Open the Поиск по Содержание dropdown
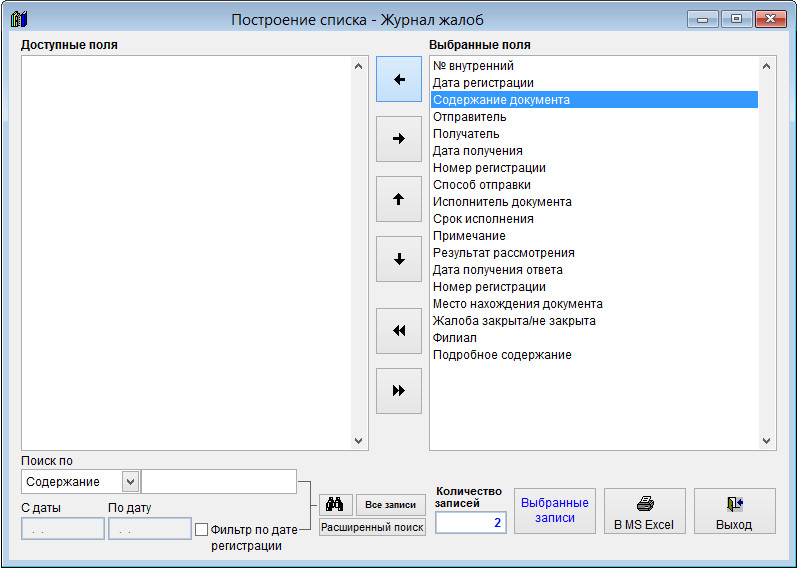Screen dimensions: 797x568 pos(130,482)
